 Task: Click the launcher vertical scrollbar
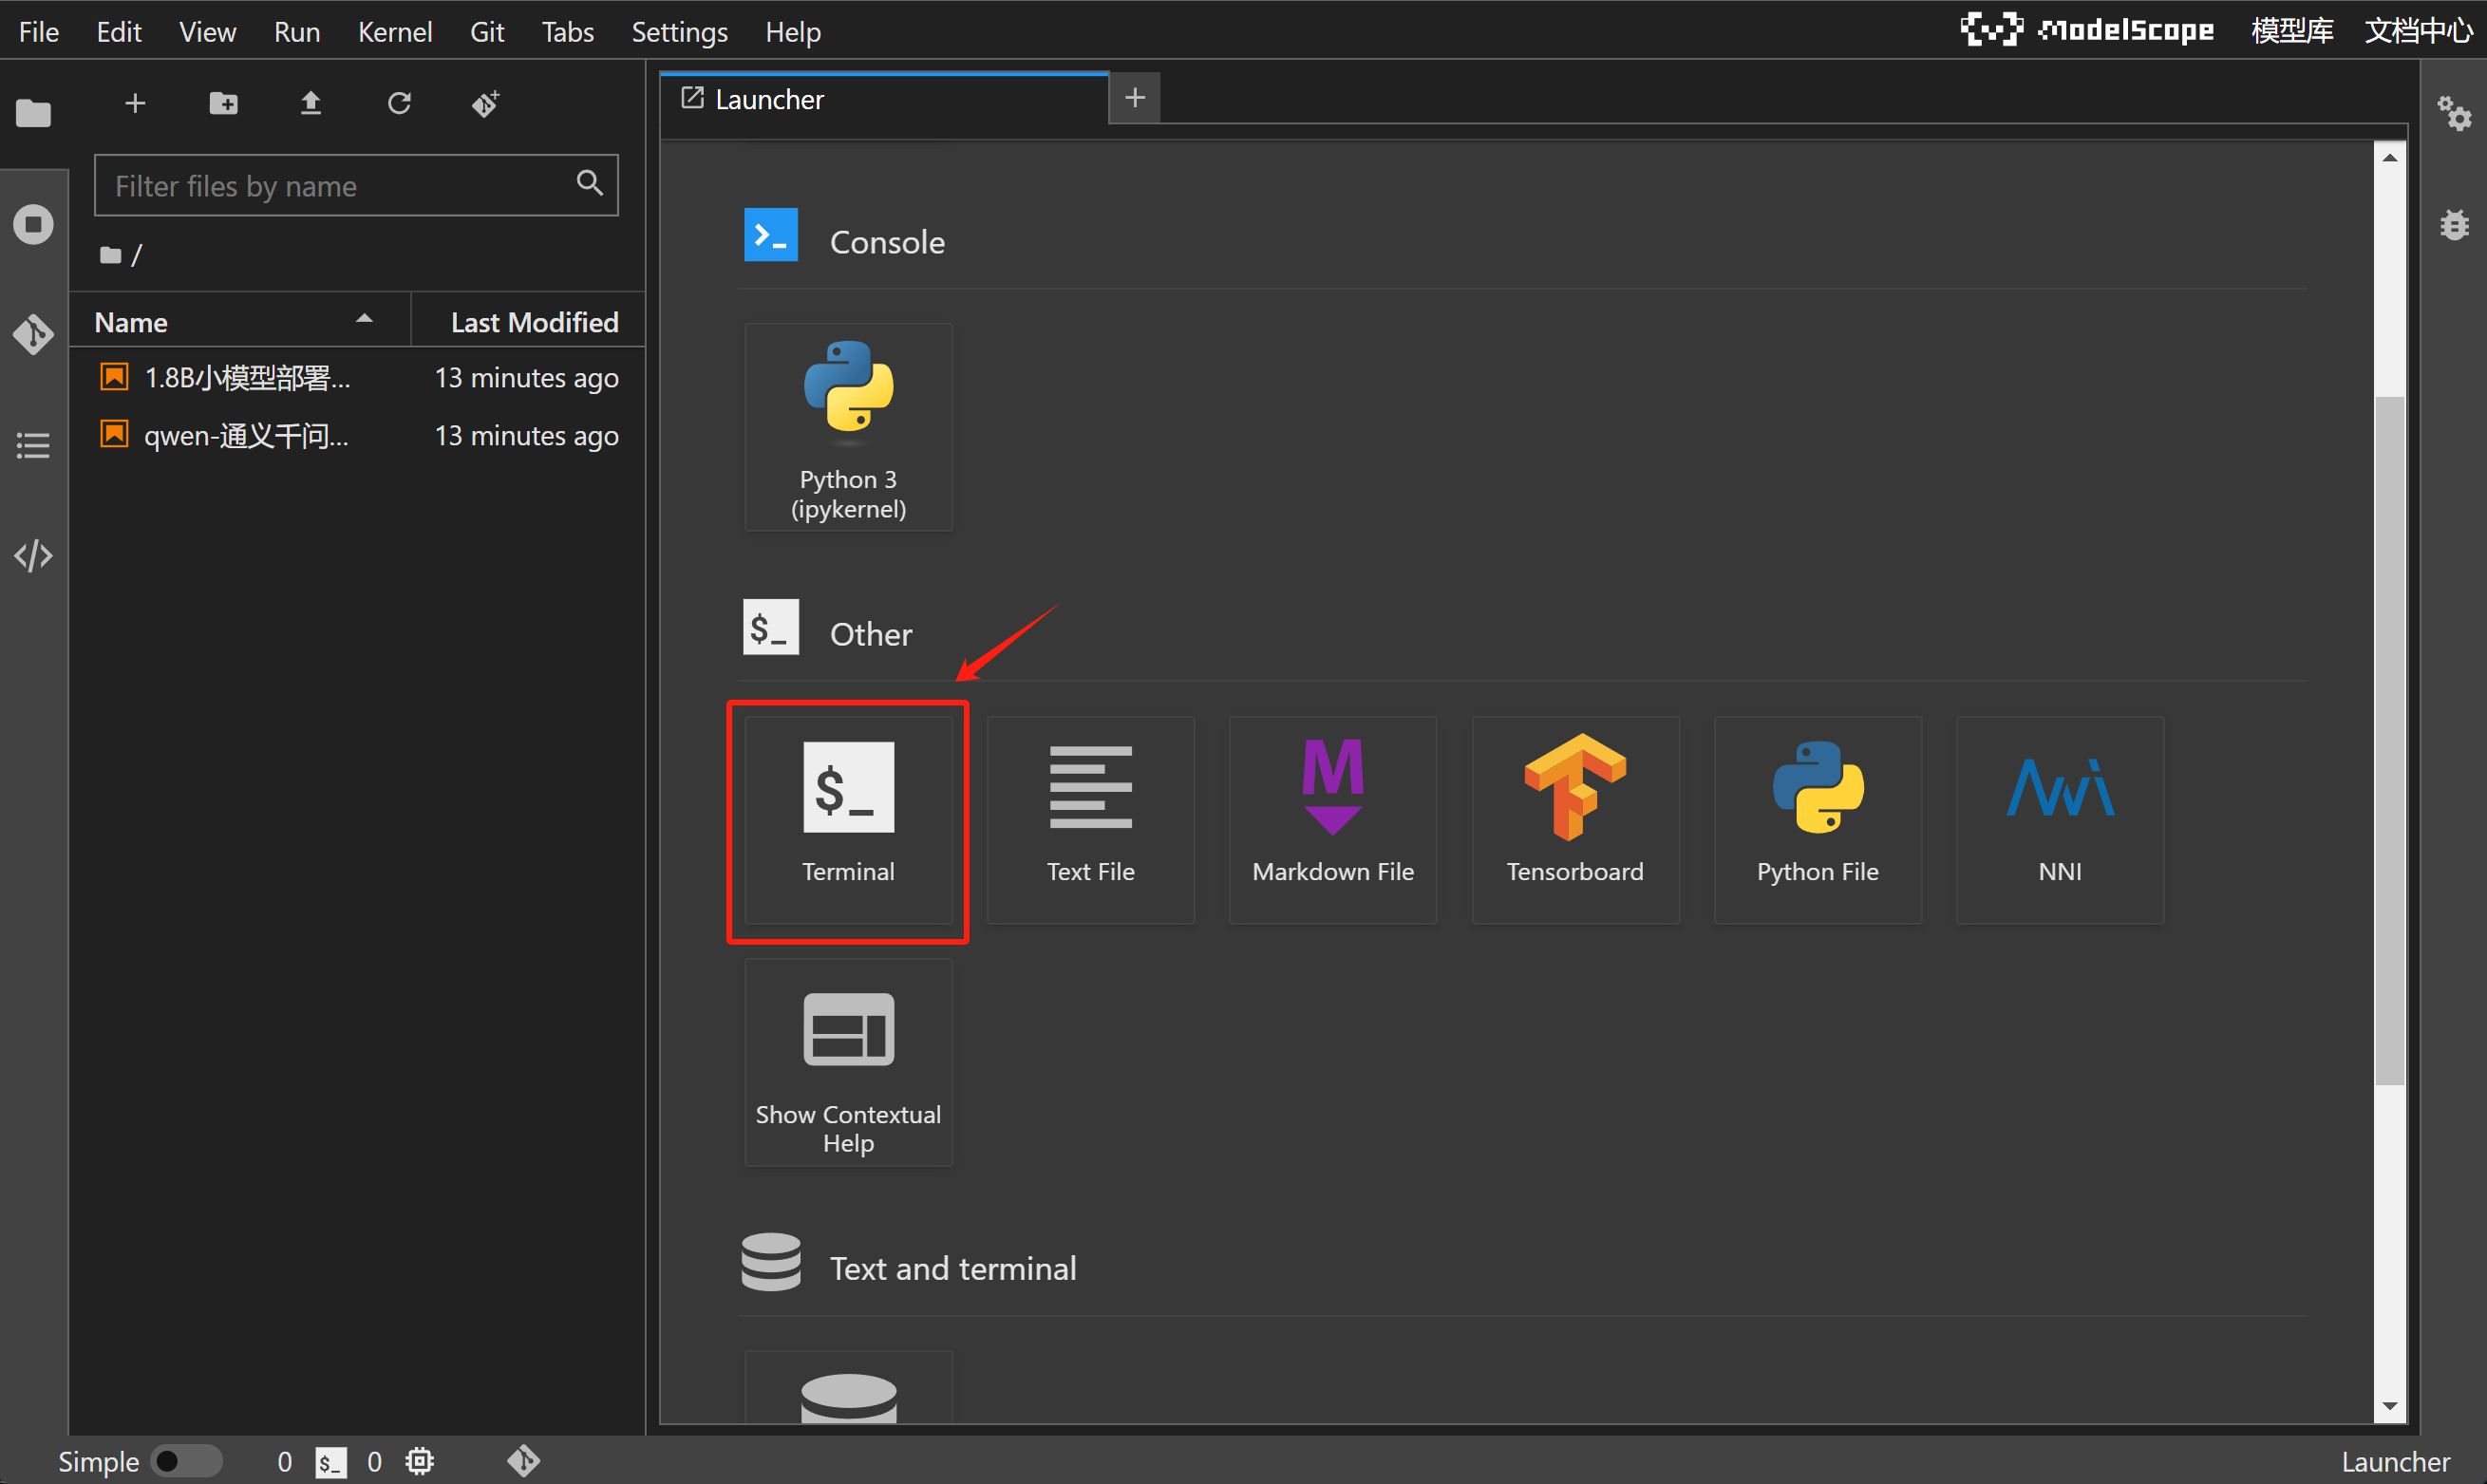click(2389, 740)
